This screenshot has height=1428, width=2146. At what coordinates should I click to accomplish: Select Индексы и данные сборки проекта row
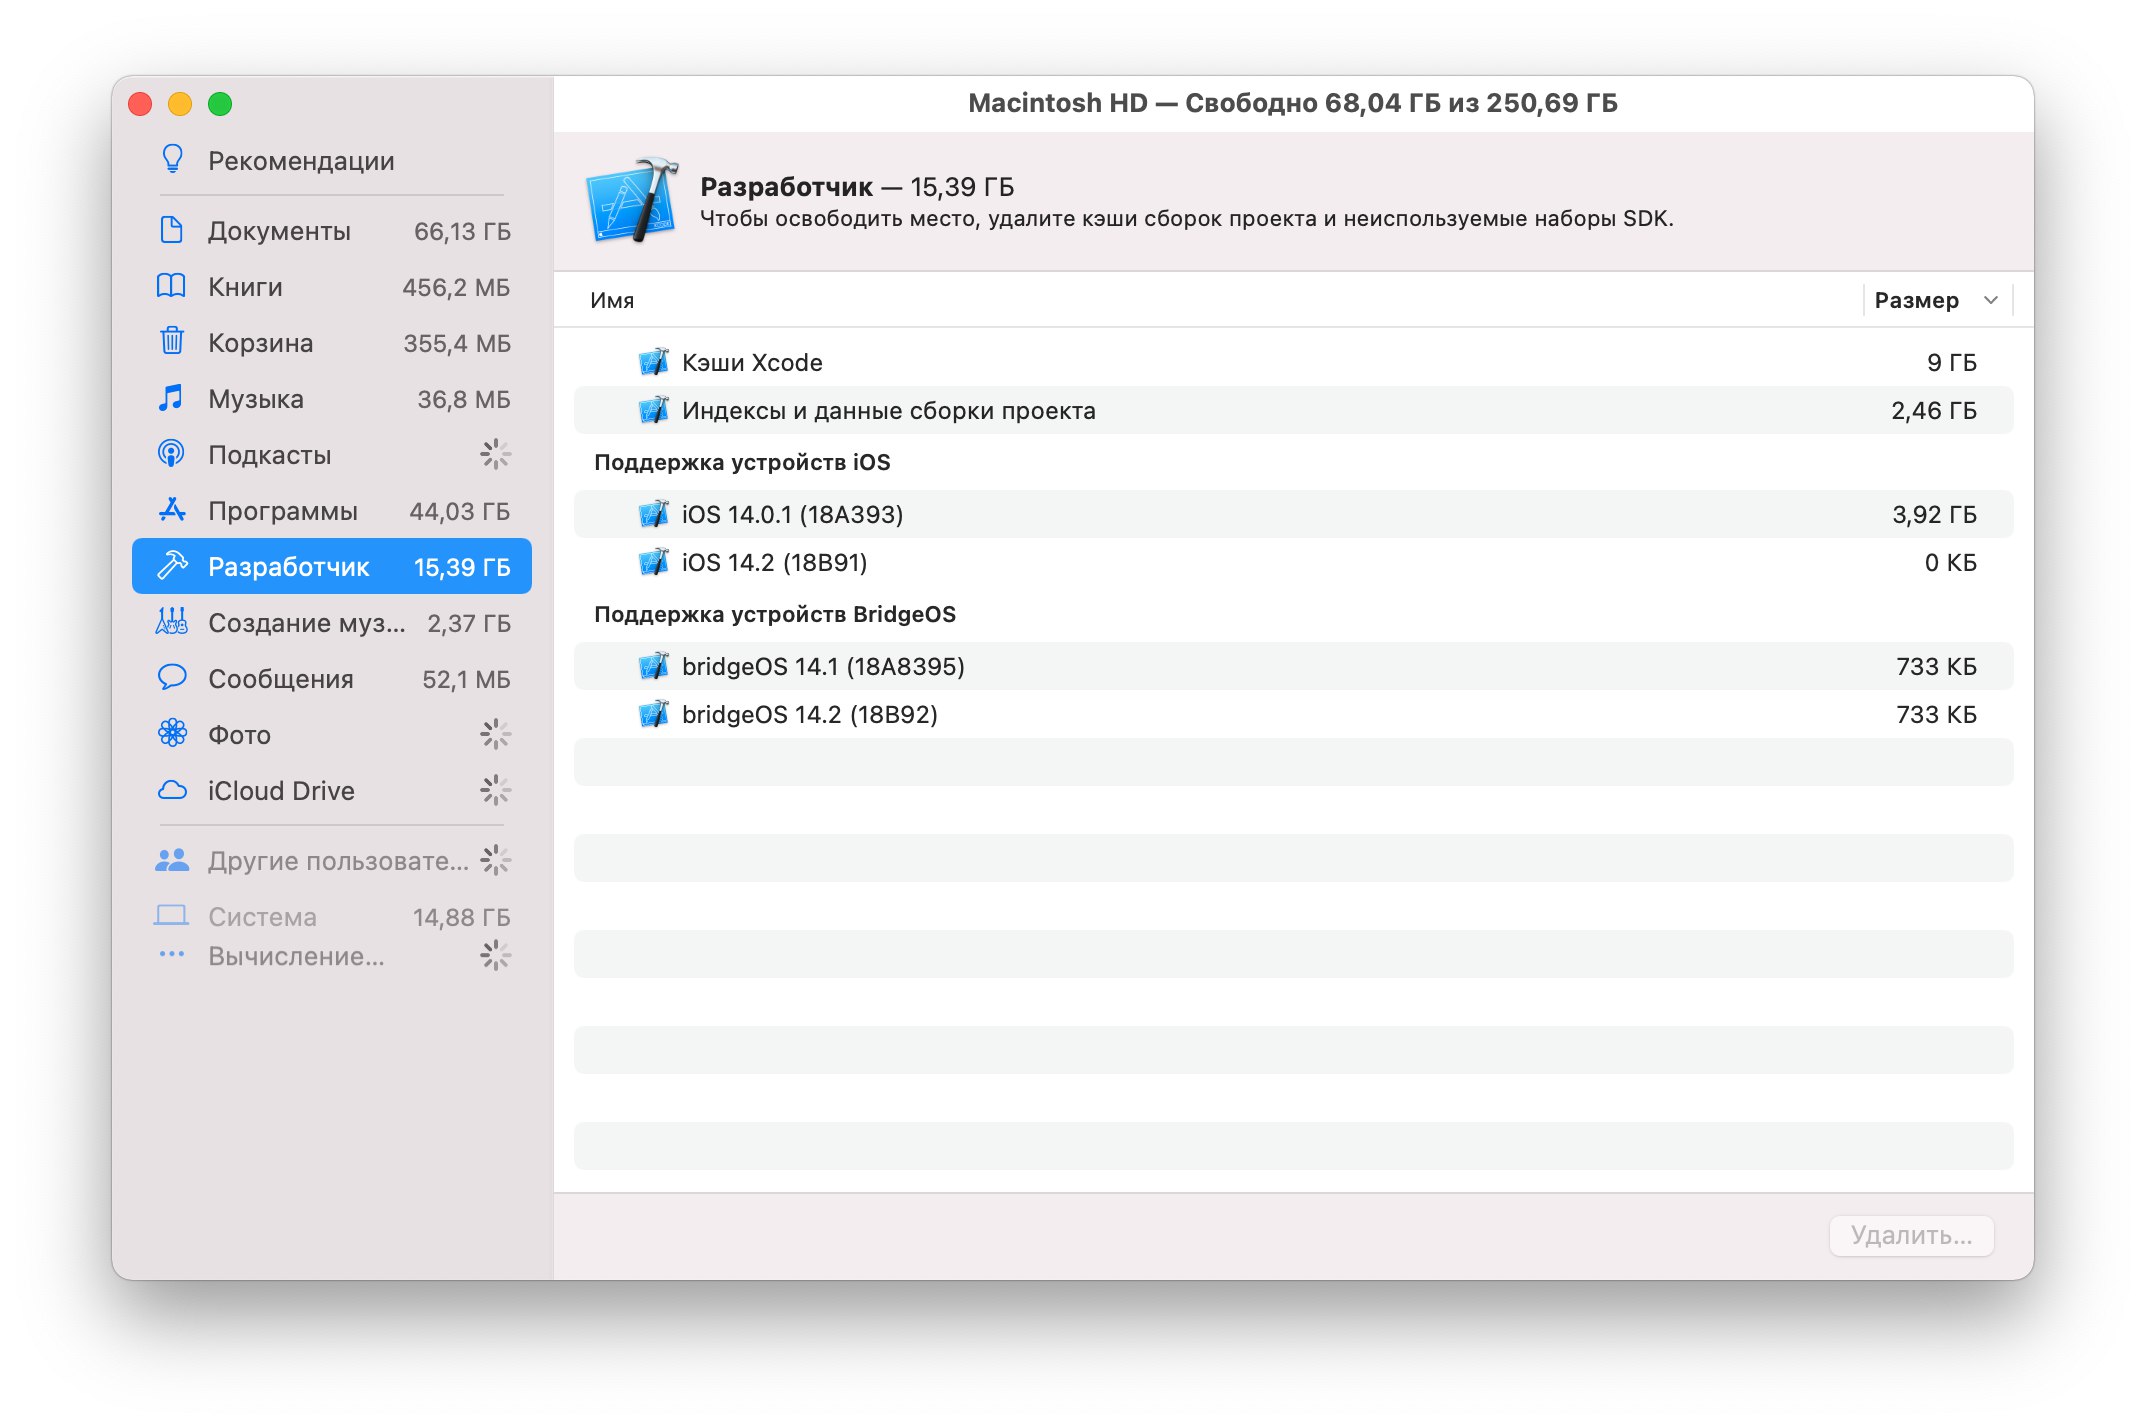tap(1293, 410)
